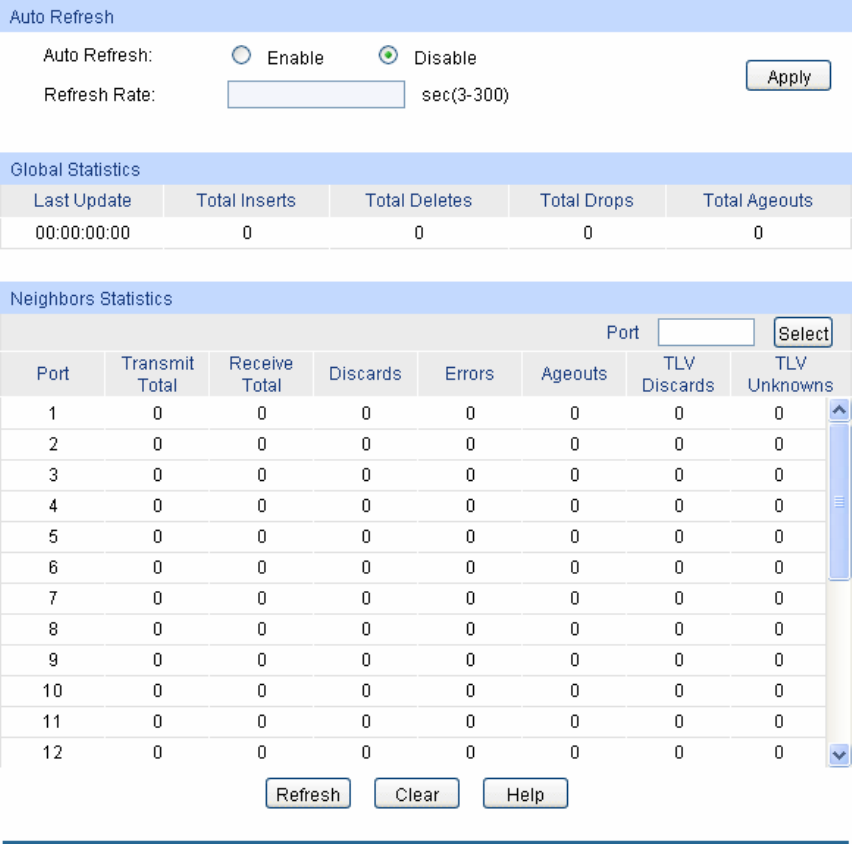Click the scrollbar up arrow

pyautogui.click(x=840, y=409)
